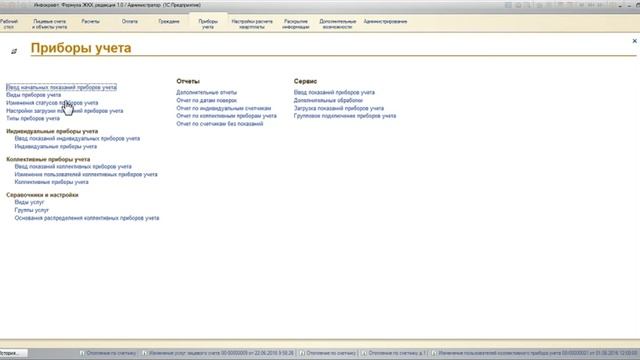This screenshot has height=360, width=640.
Task: Open the section settings icon beside the title
Action: click(14, 51)
